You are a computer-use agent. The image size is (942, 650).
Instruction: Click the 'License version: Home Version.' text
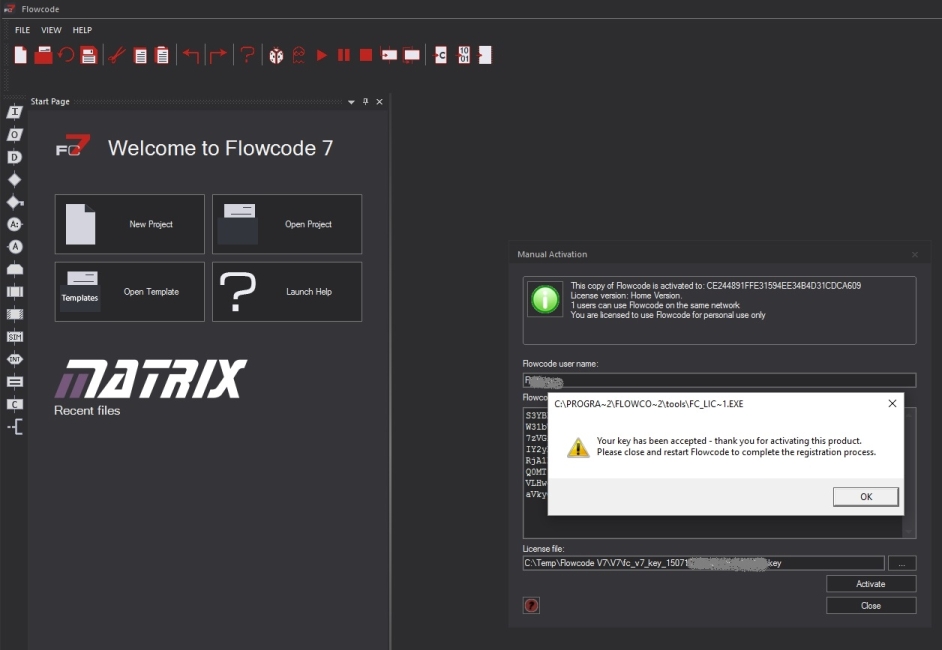626,296
